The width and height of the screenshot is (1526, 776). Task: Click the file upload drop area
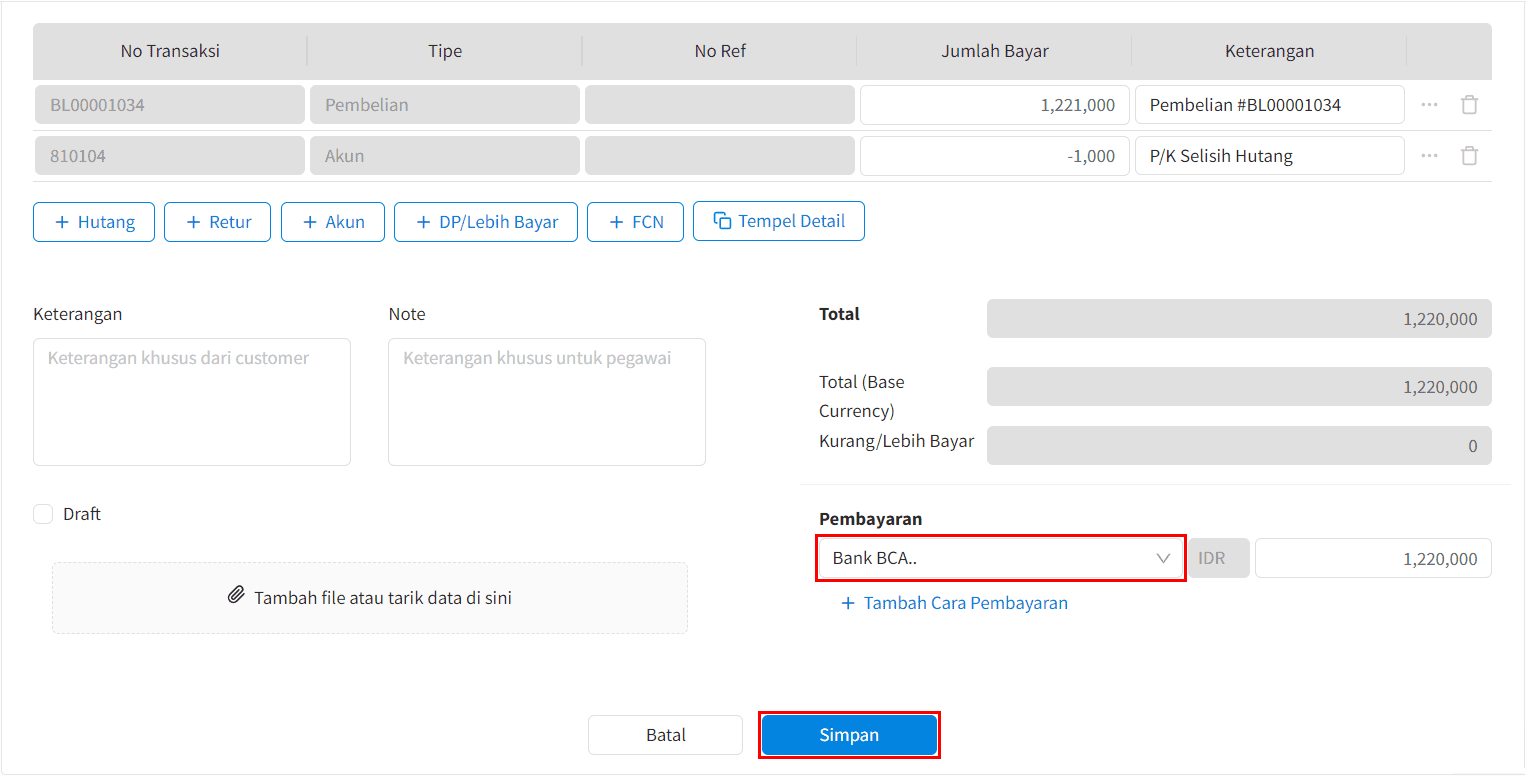click(370, 598)
